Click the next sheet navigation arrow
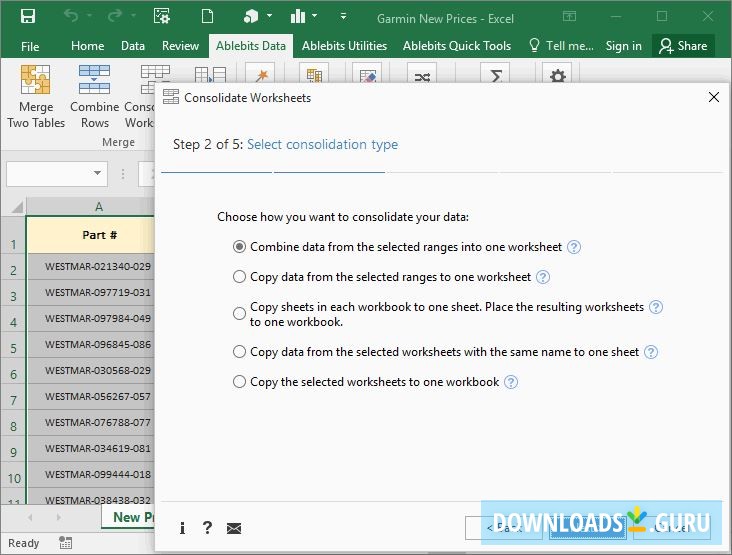Viewport: 732px width, 555px height. tap(58, 517)
